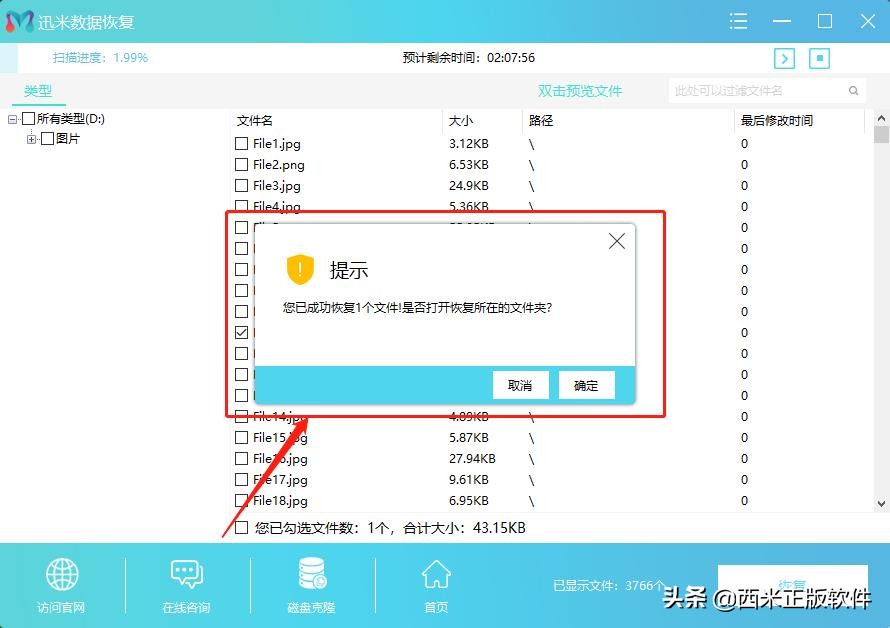The height and width of the screenshot is (628, 890).
Task: Check the File2.png checkbox
Action: (241, 165)
